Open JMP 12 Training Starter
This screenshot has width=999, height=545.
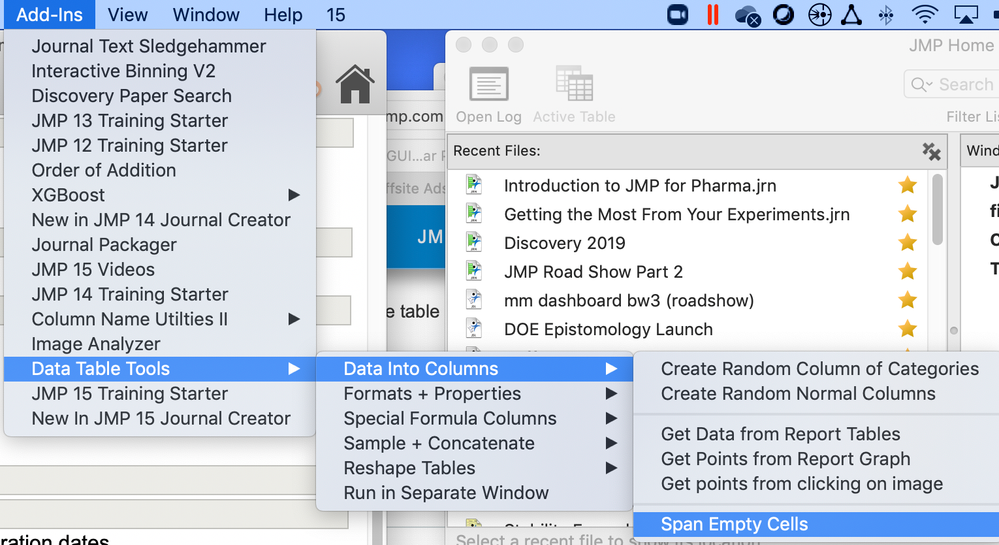click(160, 146)
